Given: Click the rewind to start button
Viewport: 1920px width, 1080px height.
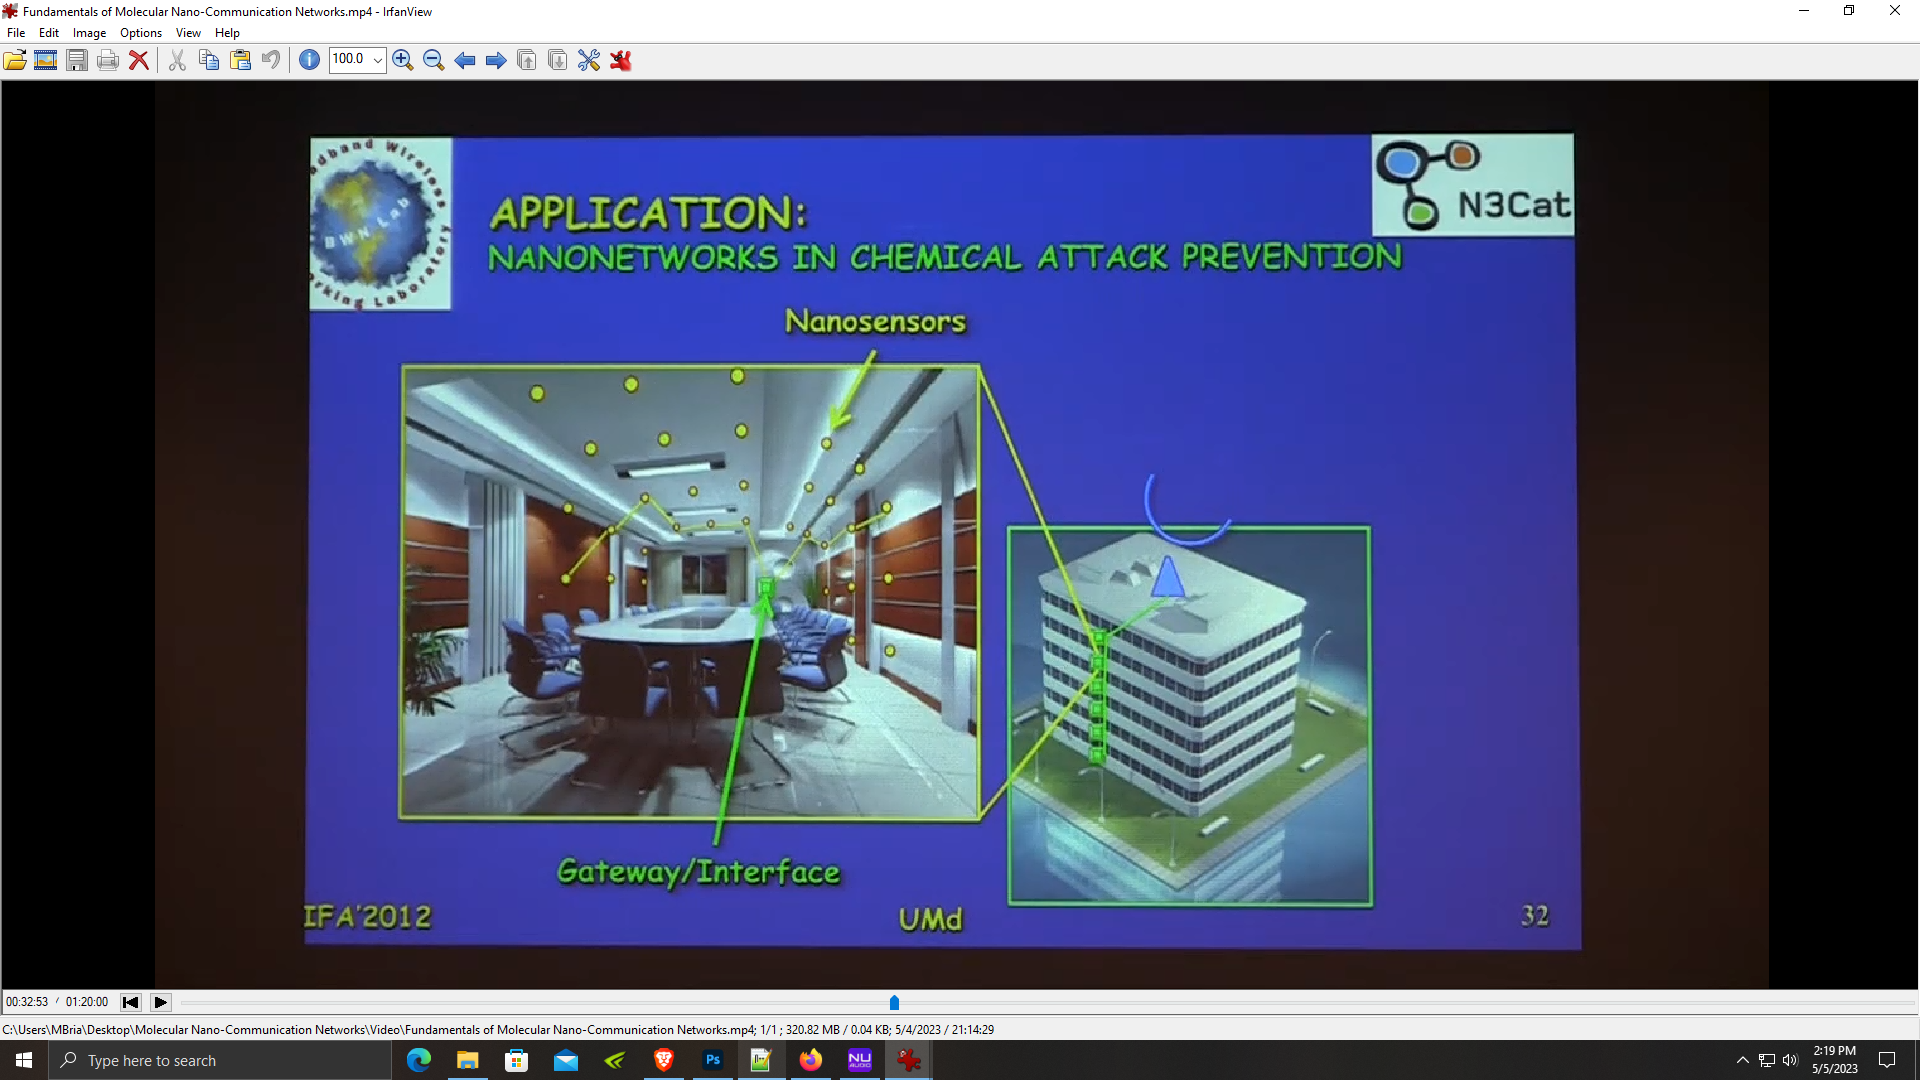Looking at the screenshot, I should 131,1002.
